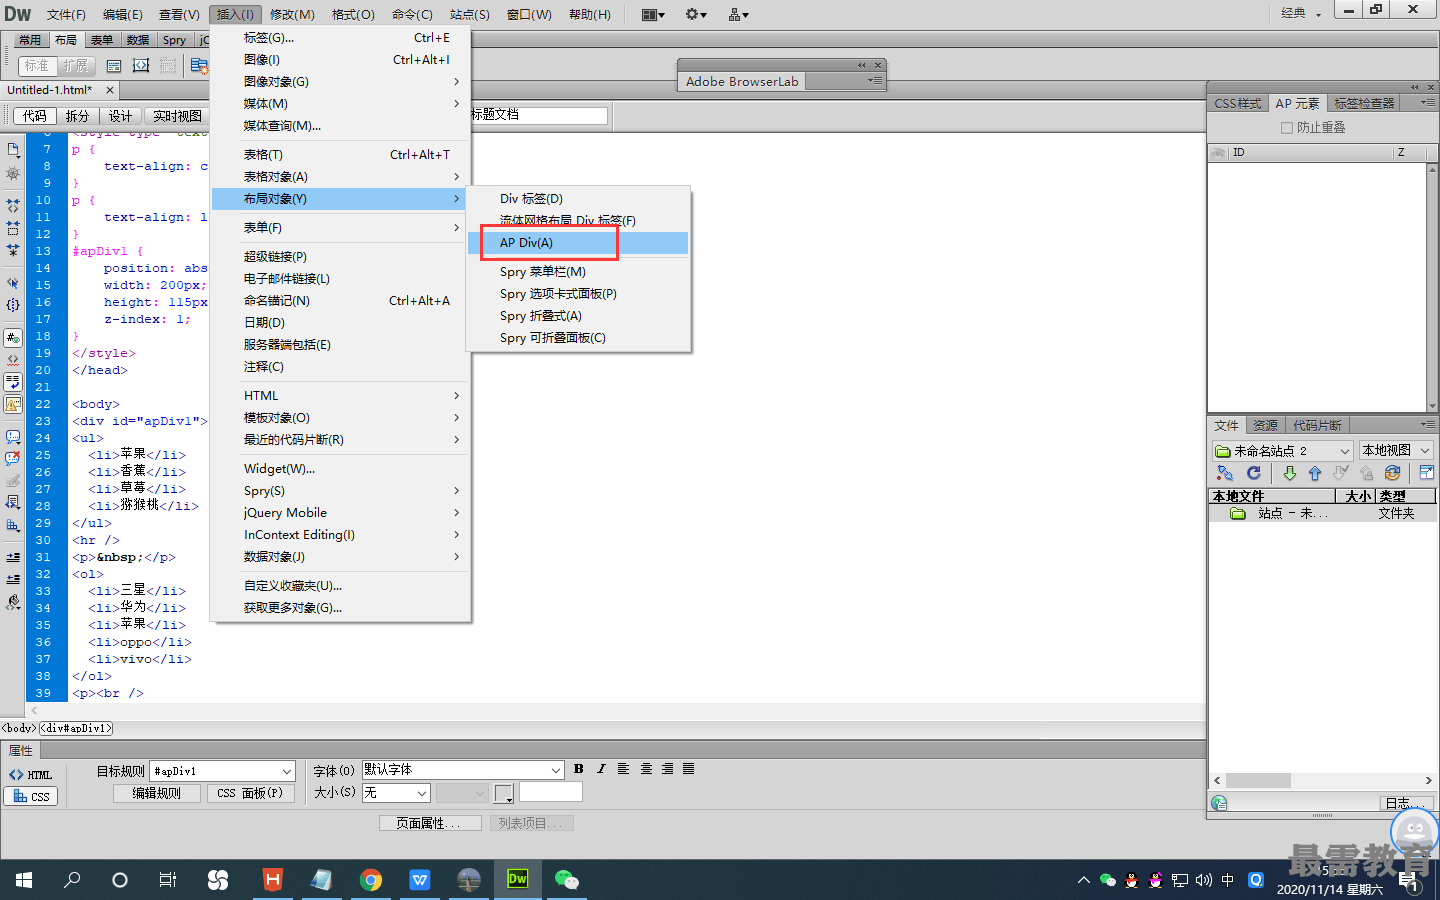Click the 页面属性... button
The height and width of the screenshot is (900, 1440).
click(x=430, y=823)
